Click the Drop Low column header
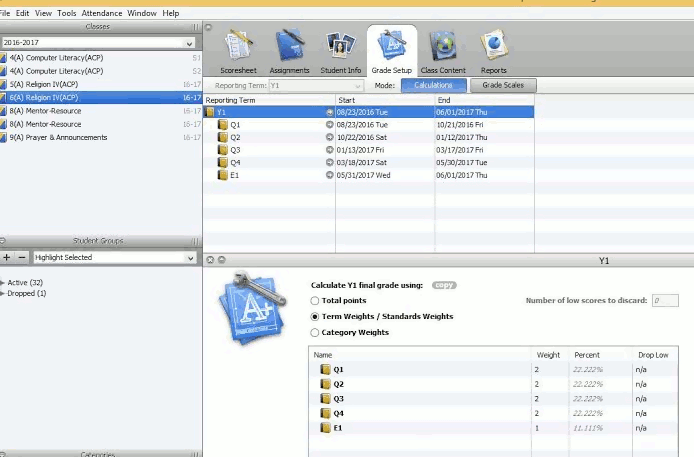 coord(653,355)
